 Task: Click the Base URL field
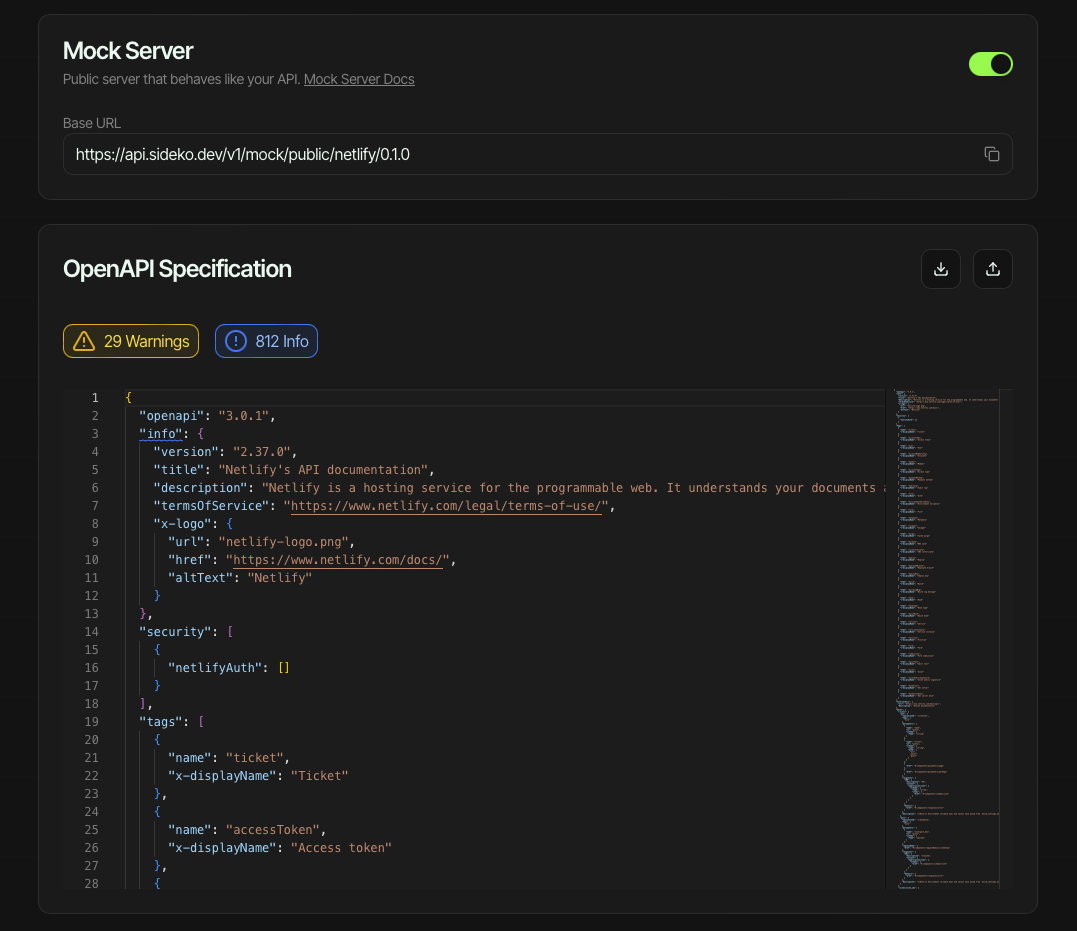pyautogui.click(x=537, y=154)
